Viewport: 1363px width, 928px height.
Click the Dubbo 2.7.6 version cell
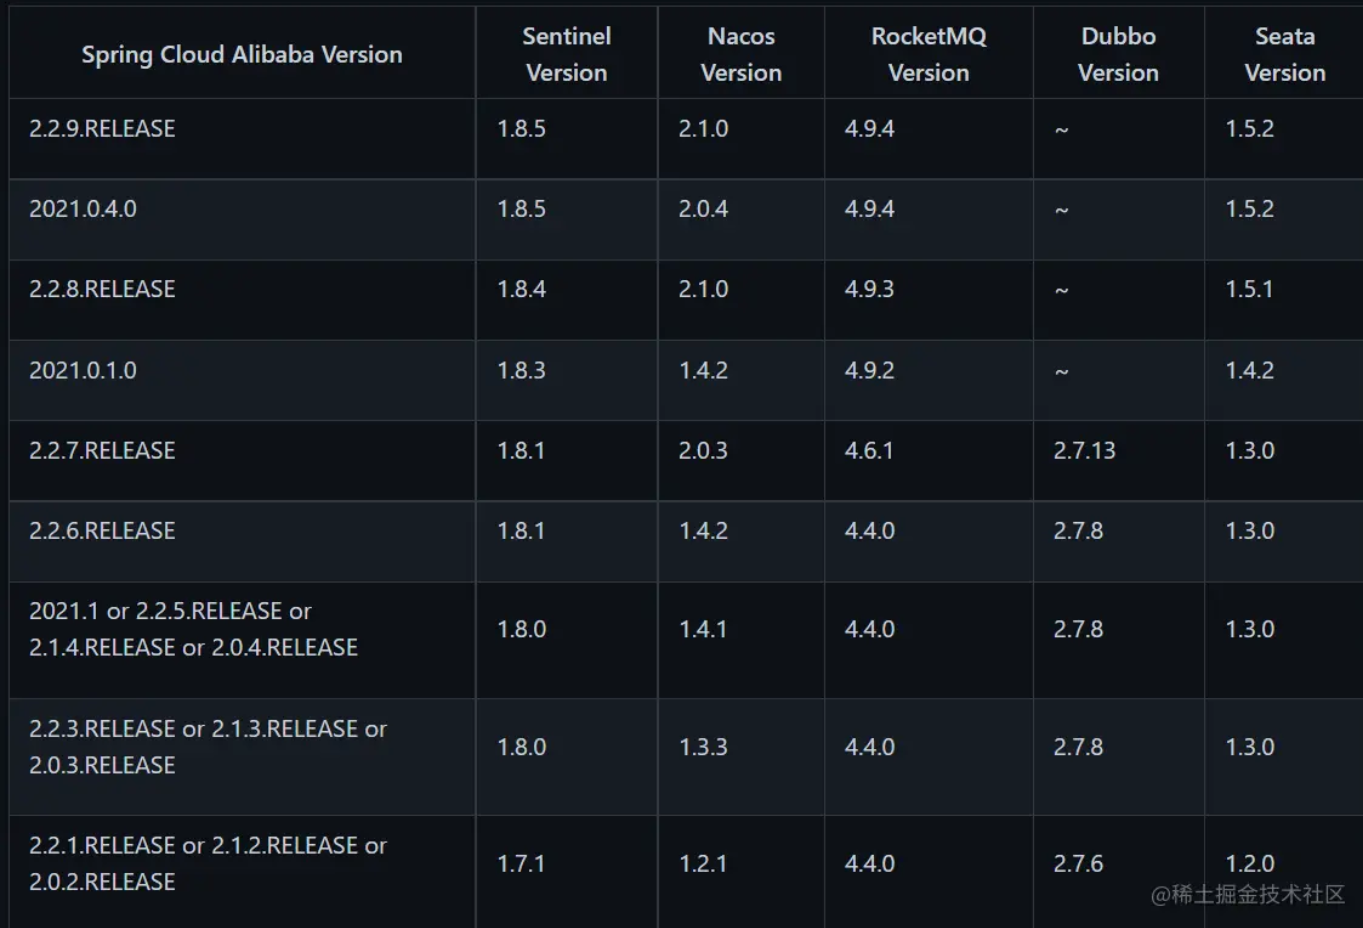pyautogui.click(x=1078, y=863)
